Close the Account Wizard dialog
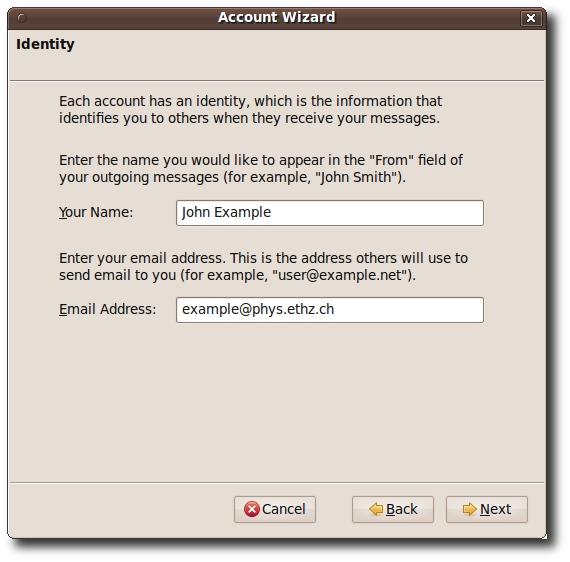 pyautogui.click(x=531, y=18)
